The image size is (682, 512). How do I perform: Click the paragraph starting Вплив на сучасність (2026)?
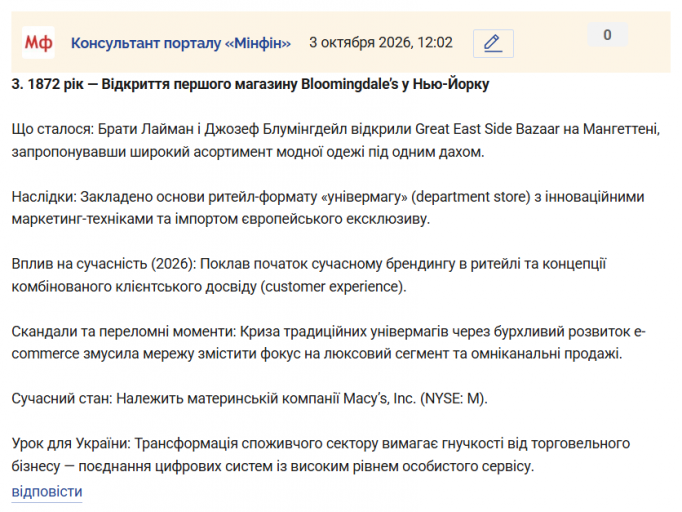click(x=309, y=275)
